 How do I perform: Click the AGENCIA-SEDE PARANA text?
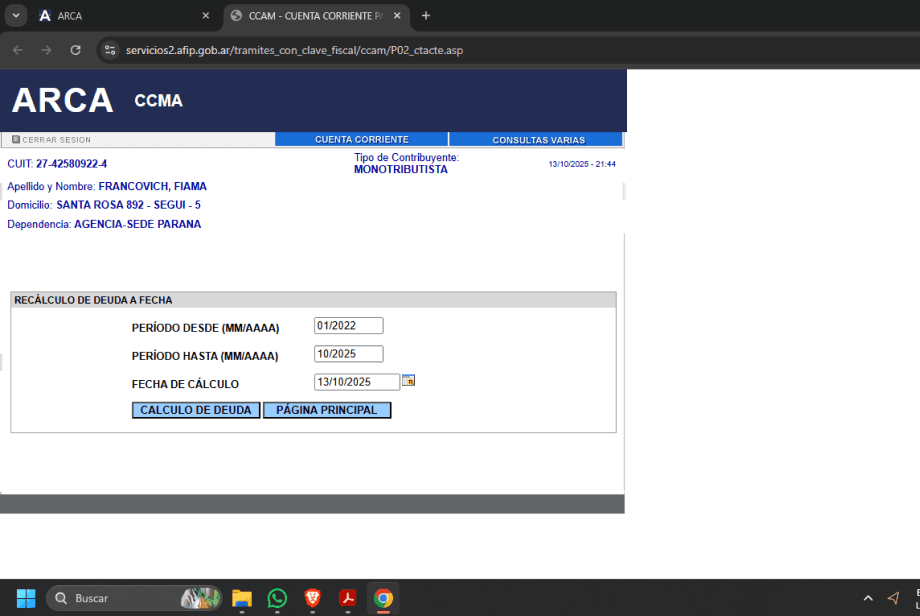click(137, 224)
